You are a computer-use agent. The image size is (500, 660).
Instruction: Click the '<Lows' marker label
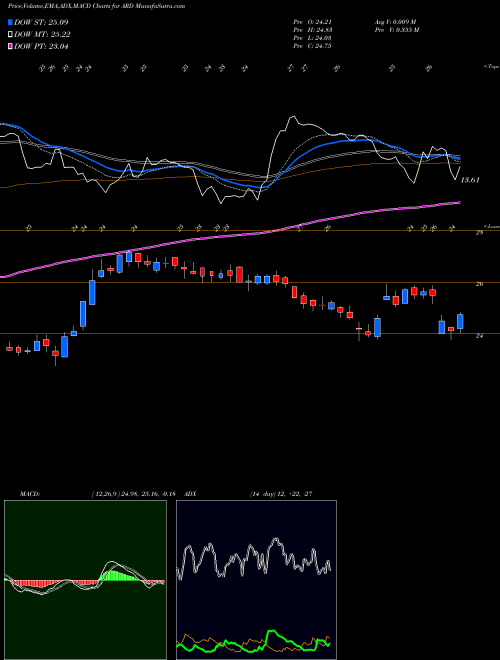click(491, 226)
